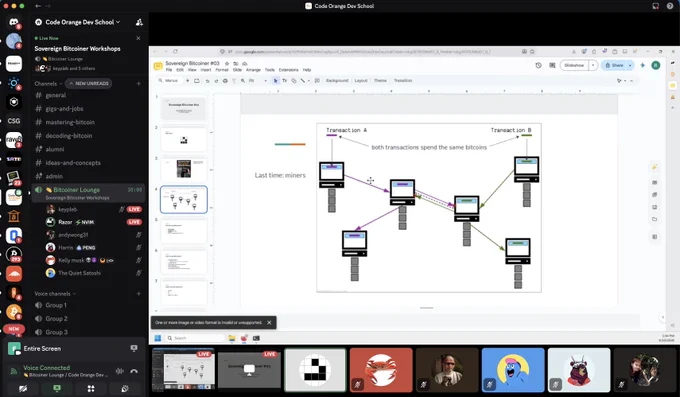Click Theme button in Slides toolbar
Viewport: 680px width, 397px height.
click(380, 81)
